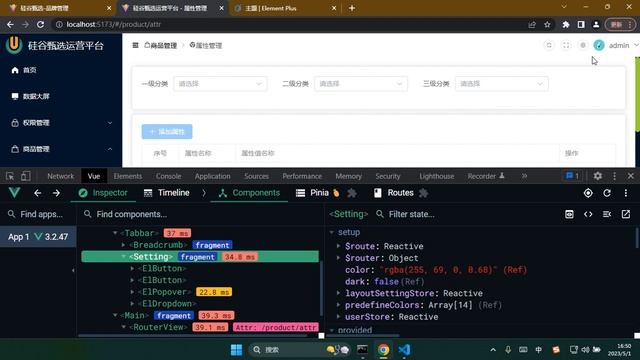Expand the ElDropdown component node
The image size is (640, 360).
tap(132, 304)
